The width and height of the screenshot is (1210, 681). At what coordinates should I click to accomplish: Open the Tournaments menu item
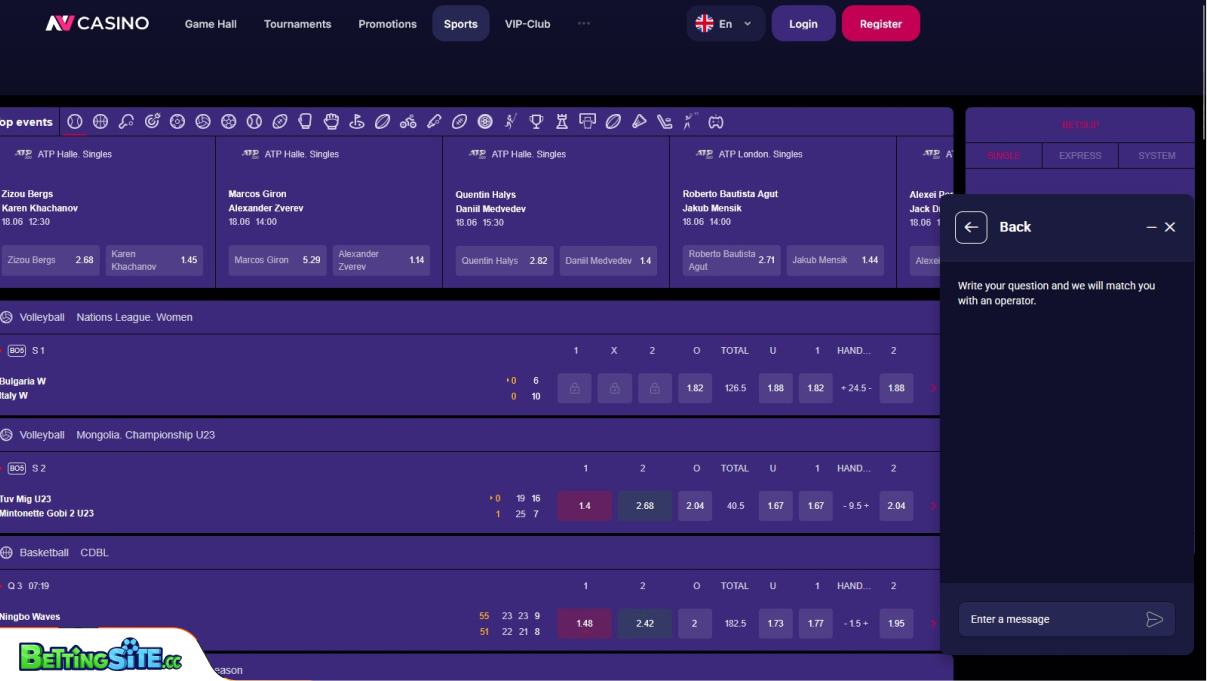click(x=297, y=24)
